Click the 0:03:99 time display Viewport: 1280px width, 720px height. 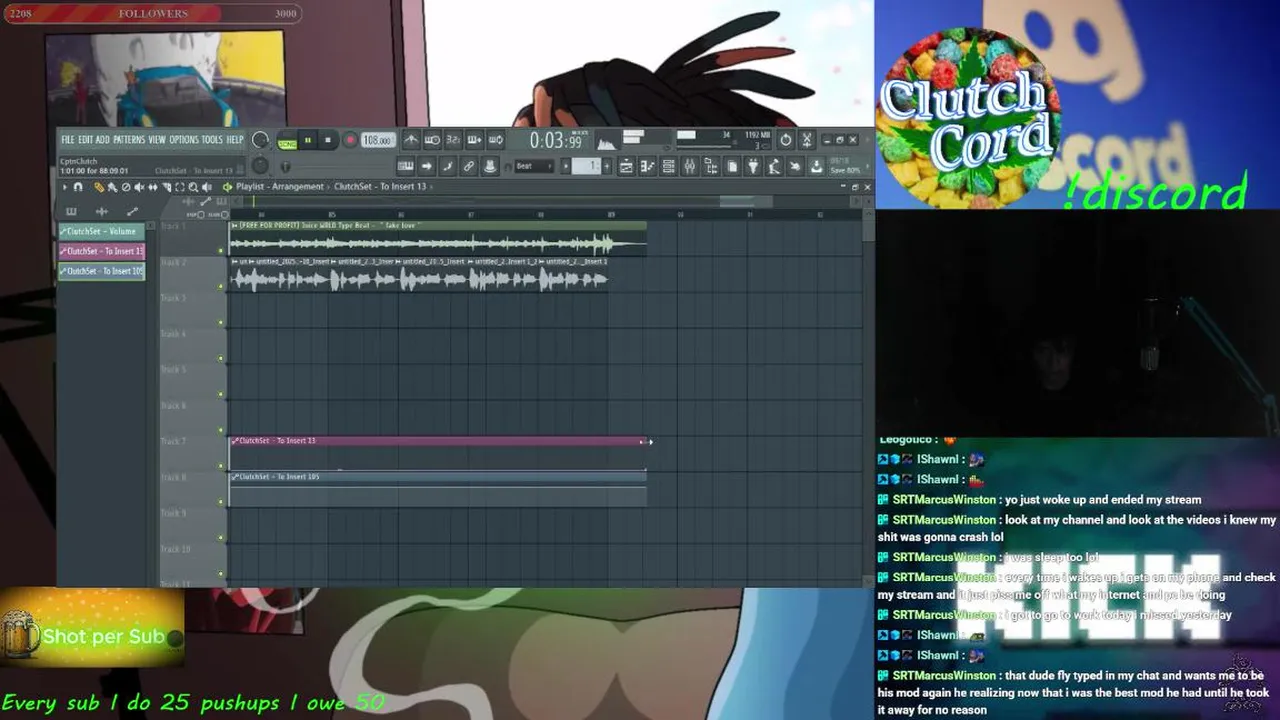tap(555, 141)
